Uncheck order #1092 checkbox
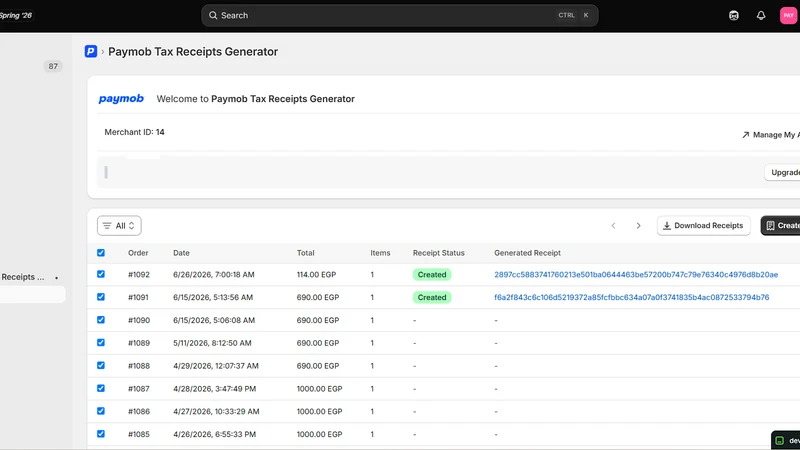The height and width of the screenshot is (450, 800). click(x=101, y=274)
